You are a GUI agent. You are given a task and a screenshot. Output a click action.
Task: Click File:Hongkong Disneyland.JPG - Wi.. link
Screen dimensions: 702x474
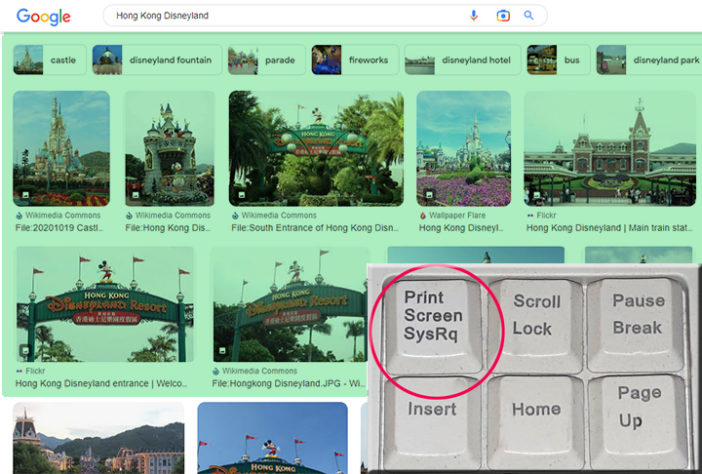click(x=288, y=384)
